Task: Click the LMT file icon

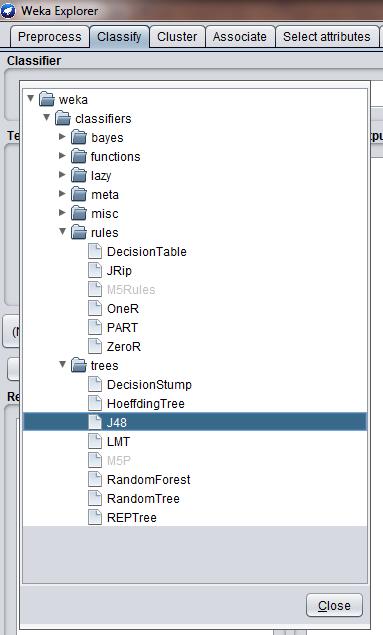Action: [x=95, y=441]
